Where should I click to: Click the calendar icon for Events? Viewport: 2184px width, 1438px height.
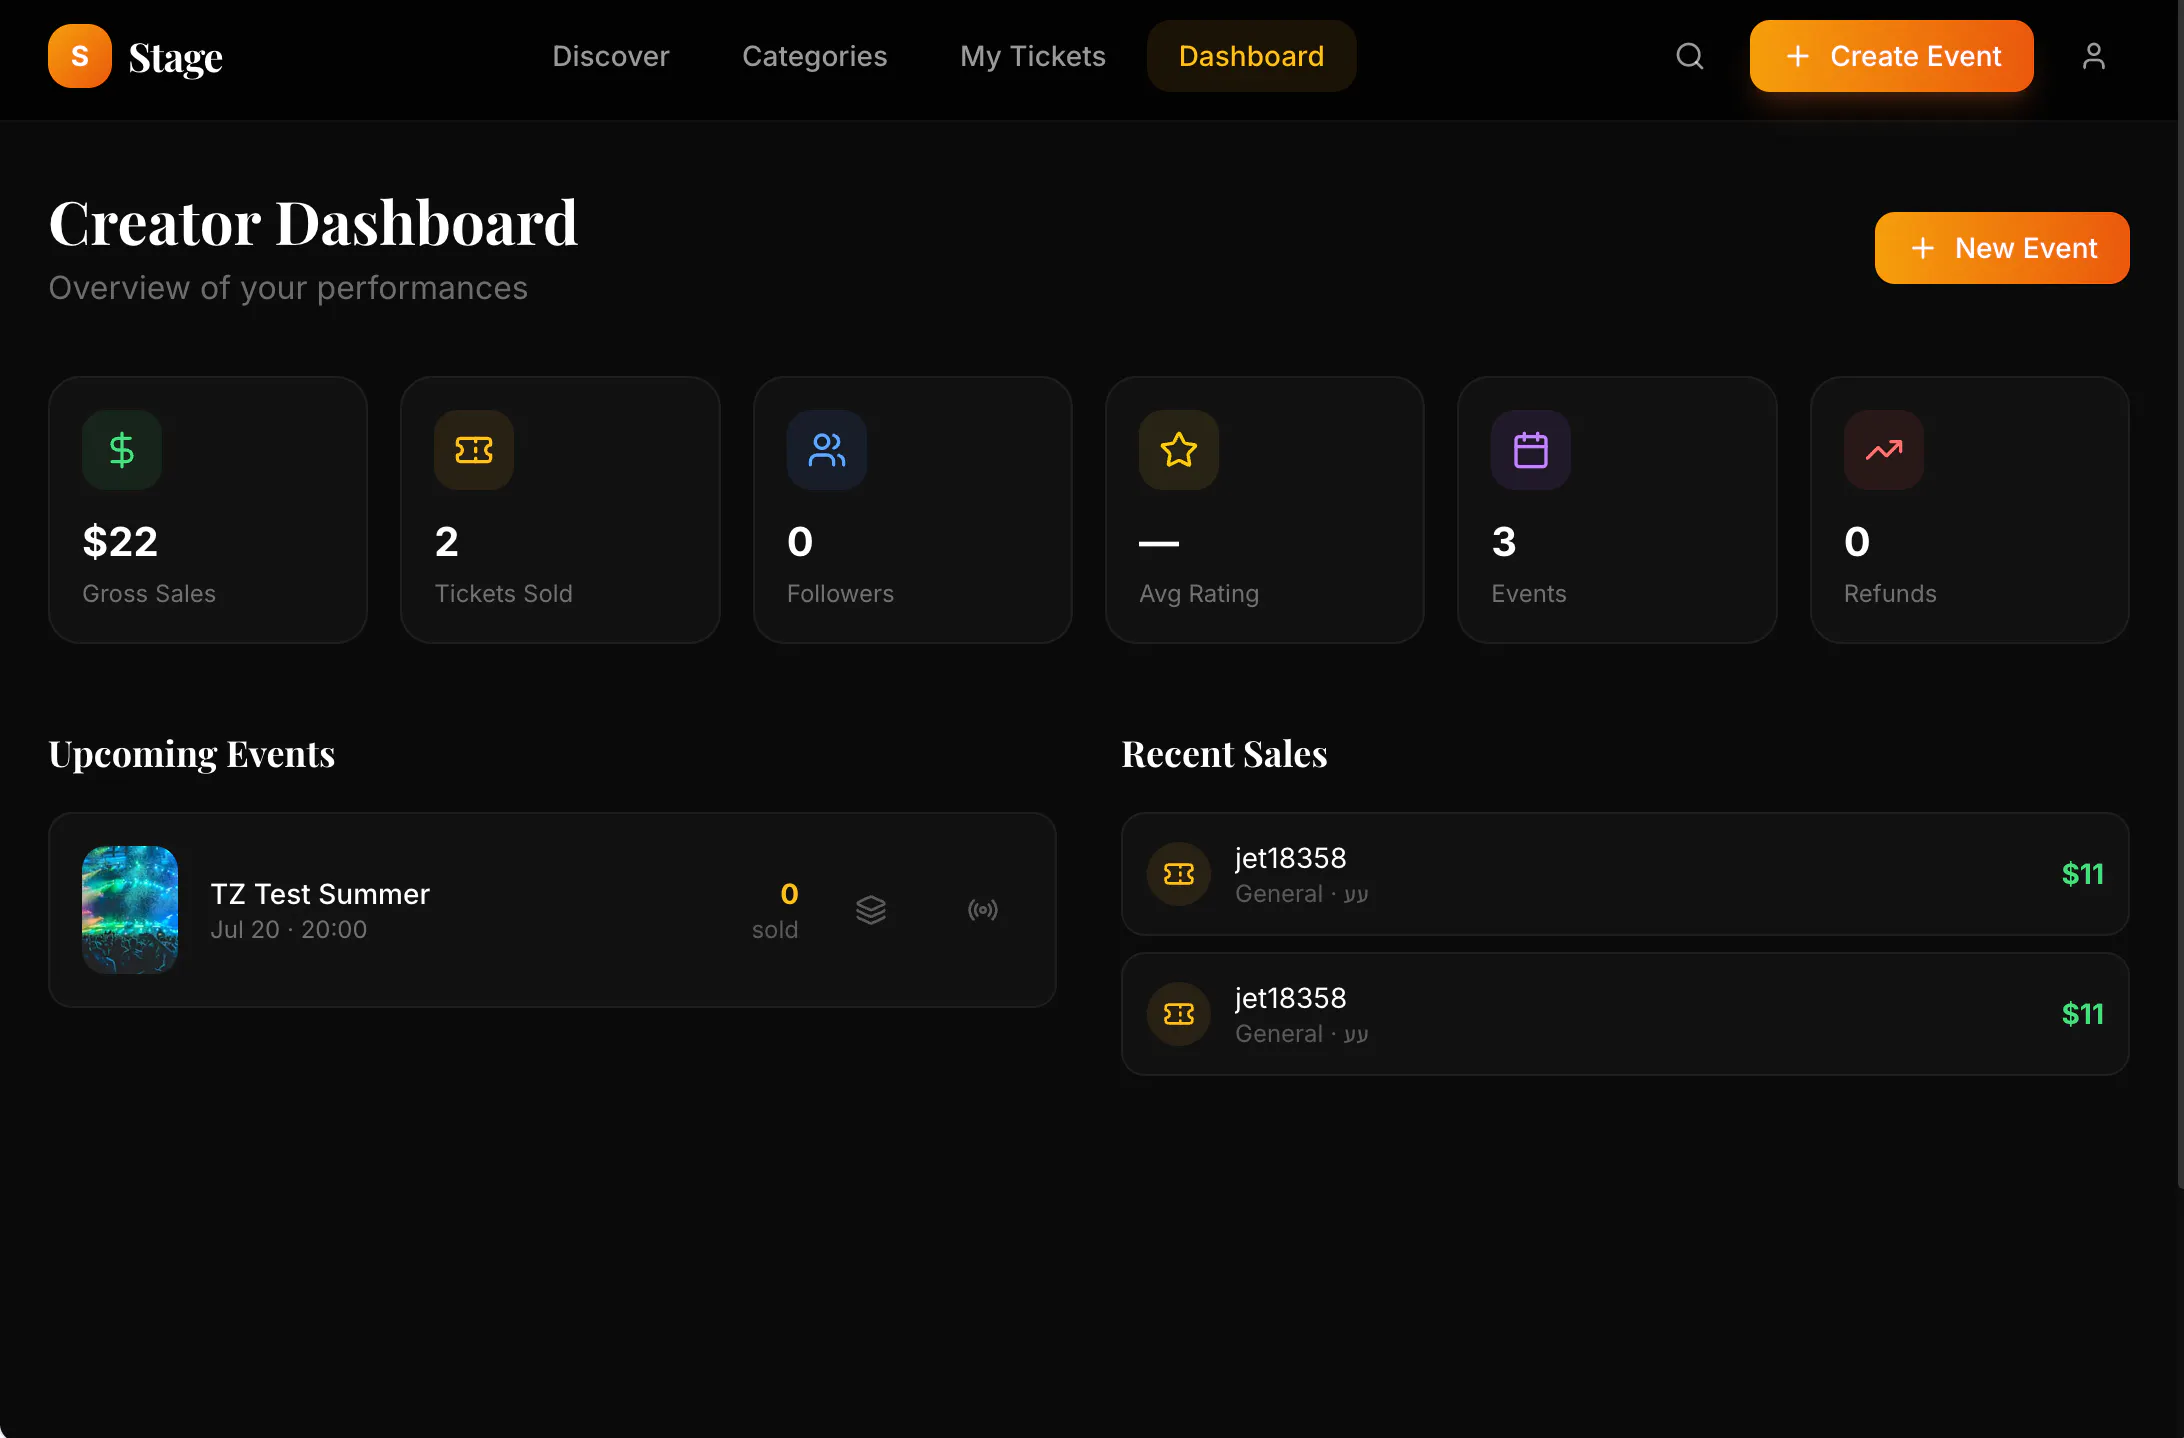(1531, 450)
